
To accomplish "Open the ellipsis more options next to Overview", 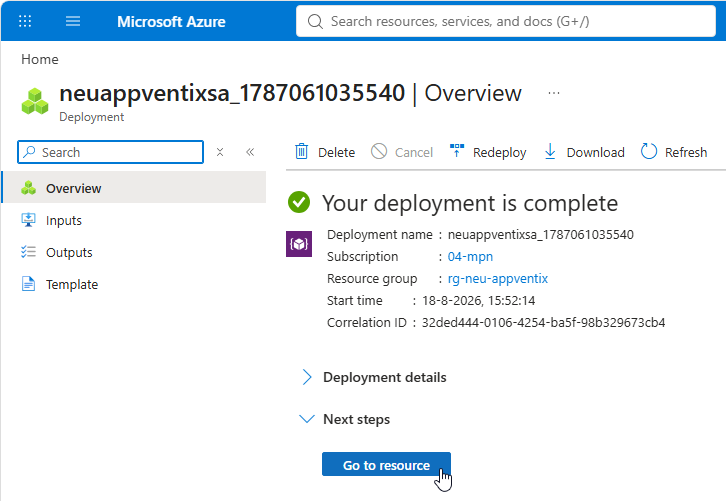I will [554, 93].
